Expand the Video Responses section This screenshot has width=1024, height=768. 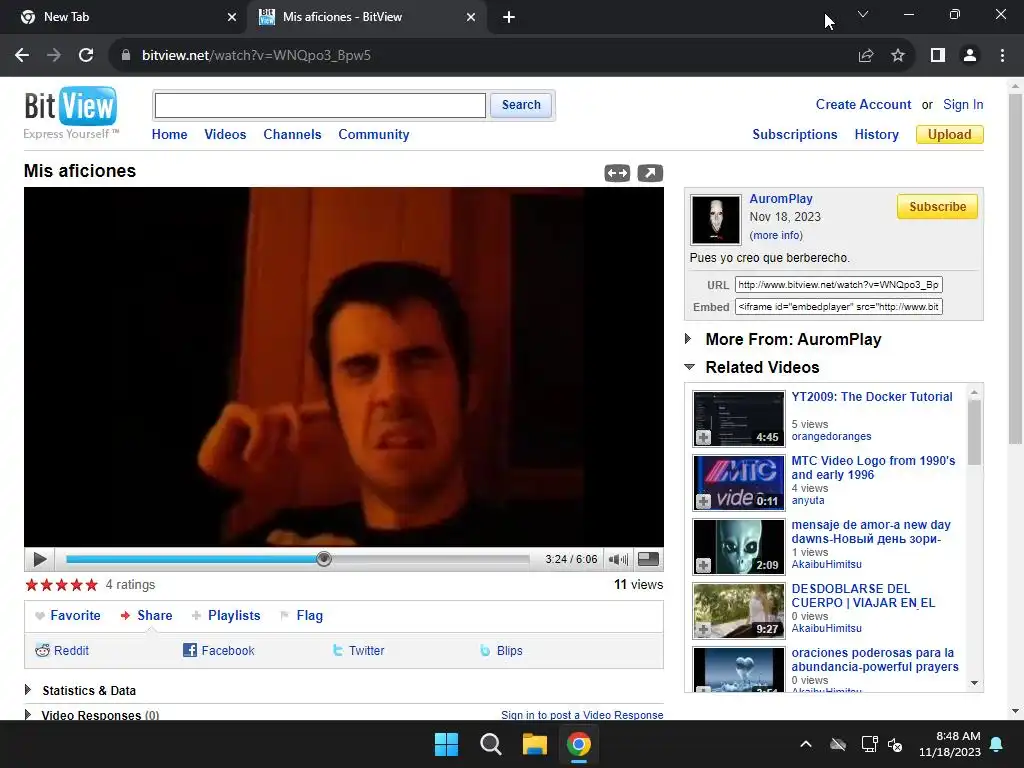(x=100, y=715)
